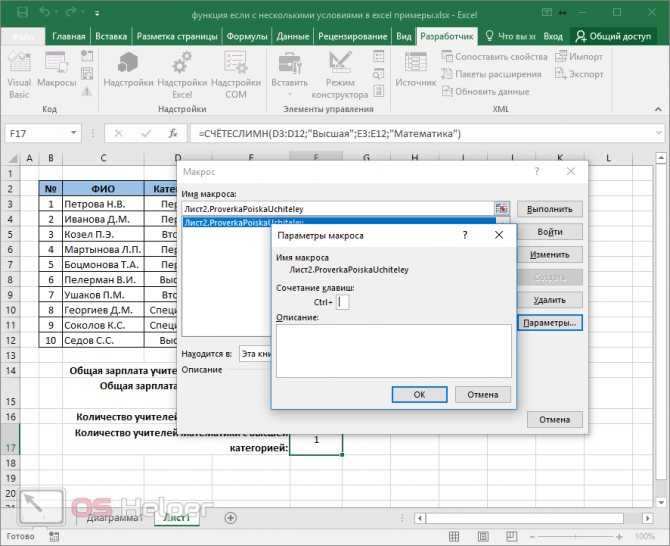Open the Рецензирование tab
This screenshot has width=670, height=546.
[353, 36]
